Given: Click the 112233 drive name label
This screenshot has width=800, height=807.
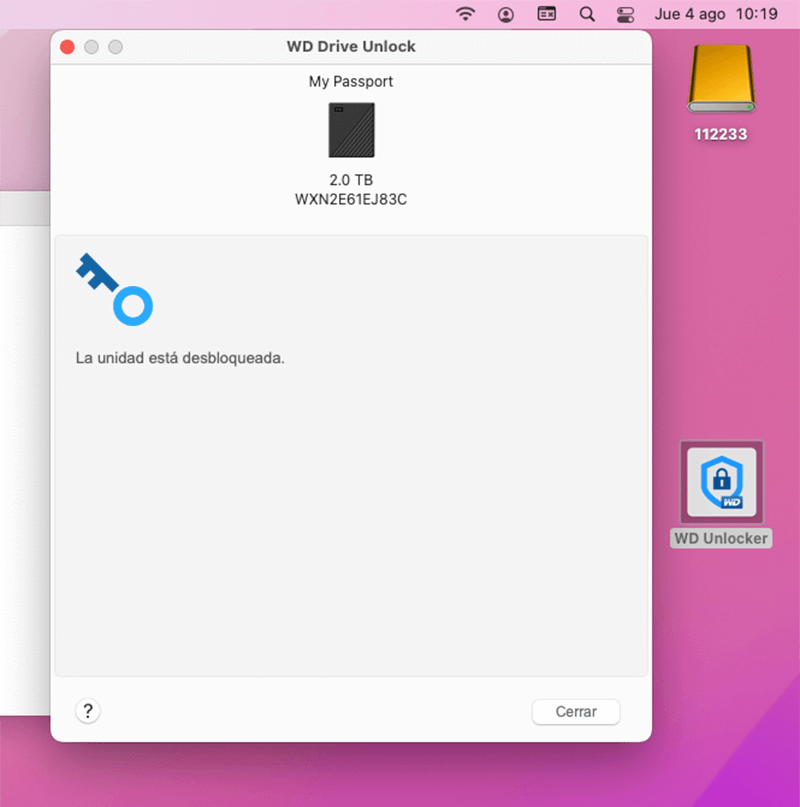Looking at the screenshot, I should 721,134.
